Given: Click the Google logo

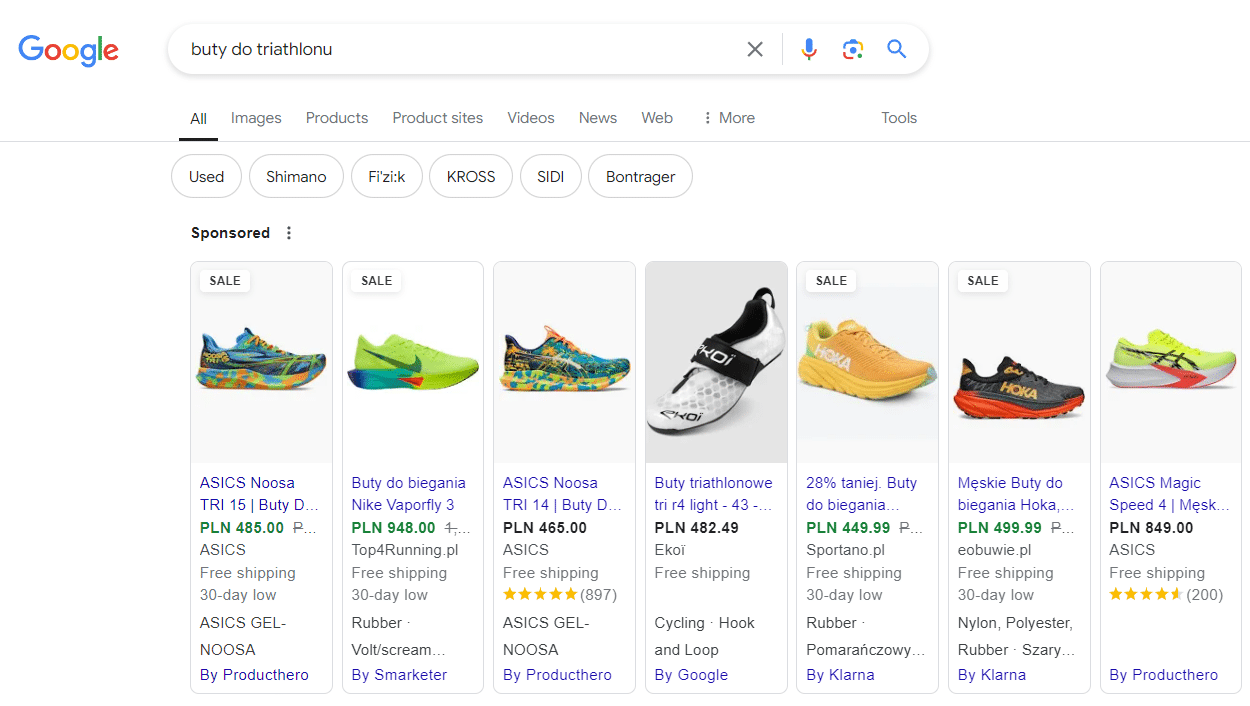Looking at the screenshot, I should pyautogui.click(x=68, y=49).
